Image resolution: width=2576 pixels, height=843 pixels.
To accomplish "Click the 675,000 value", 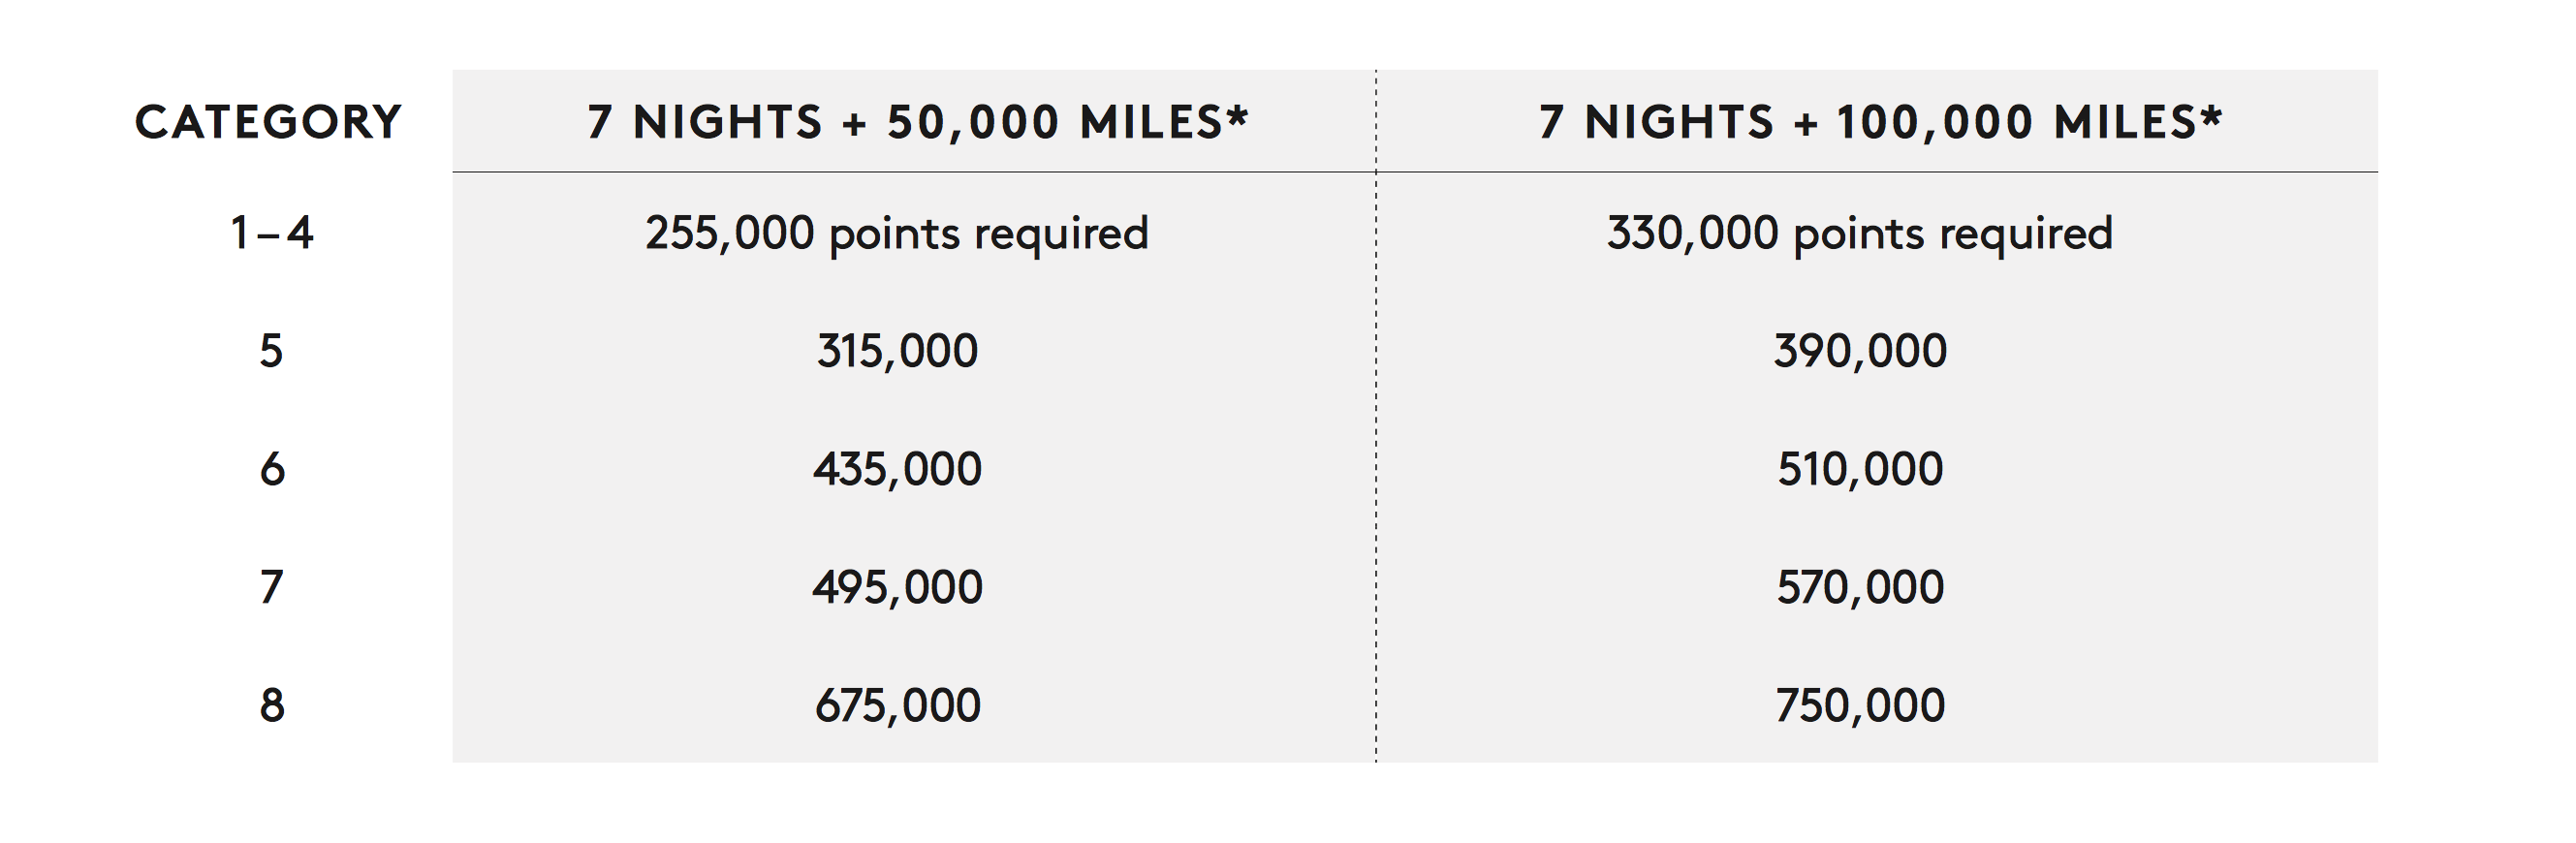I will coord(897,706).
